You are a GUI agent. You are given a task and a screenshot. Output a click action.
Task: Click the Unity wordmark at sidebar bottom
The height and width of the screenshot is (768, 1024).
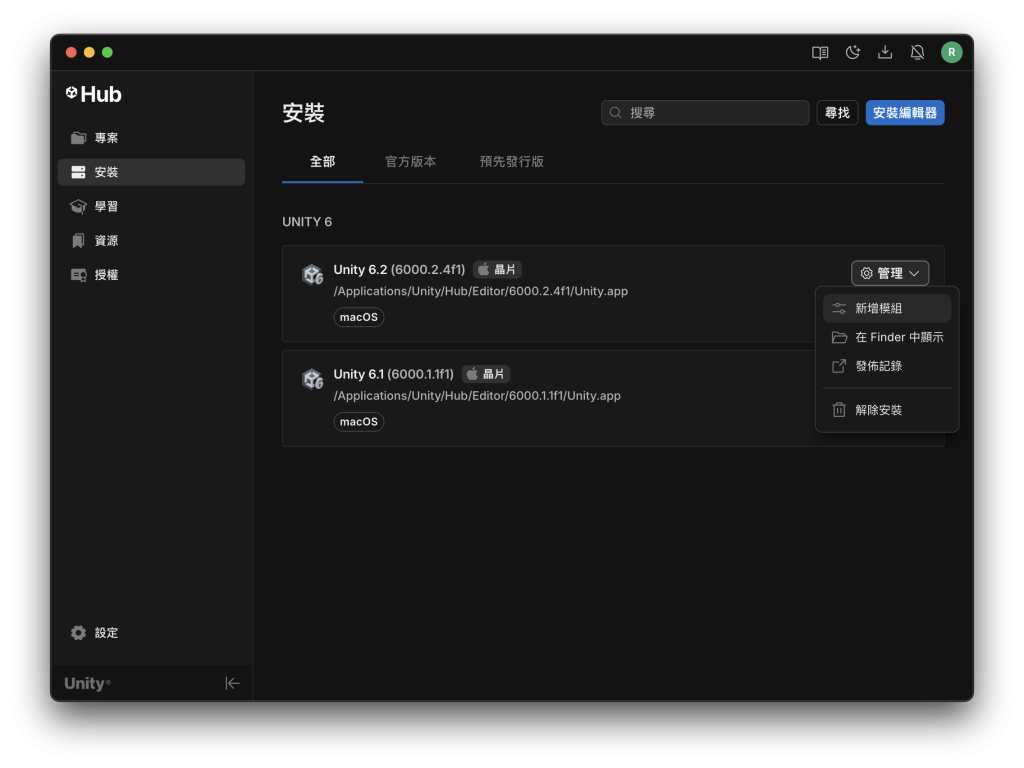pos(88,683)
